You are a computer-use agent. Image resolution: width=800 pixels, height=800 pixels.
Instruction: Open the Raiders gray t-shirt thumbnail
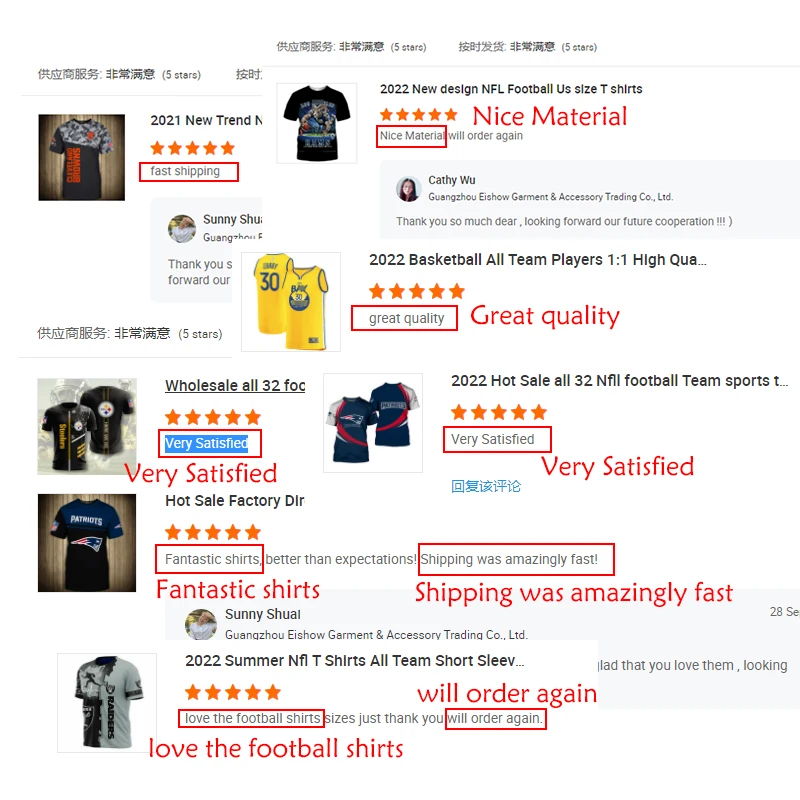pos(107,703)
